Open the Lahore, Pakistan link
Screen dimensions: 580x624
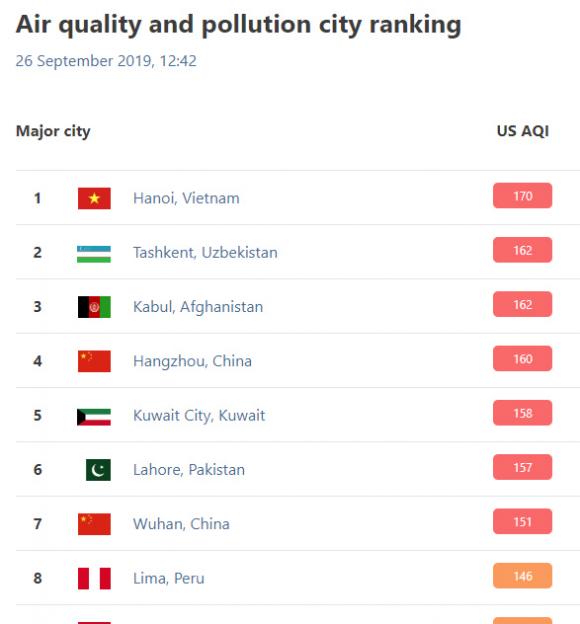(189, 470)
